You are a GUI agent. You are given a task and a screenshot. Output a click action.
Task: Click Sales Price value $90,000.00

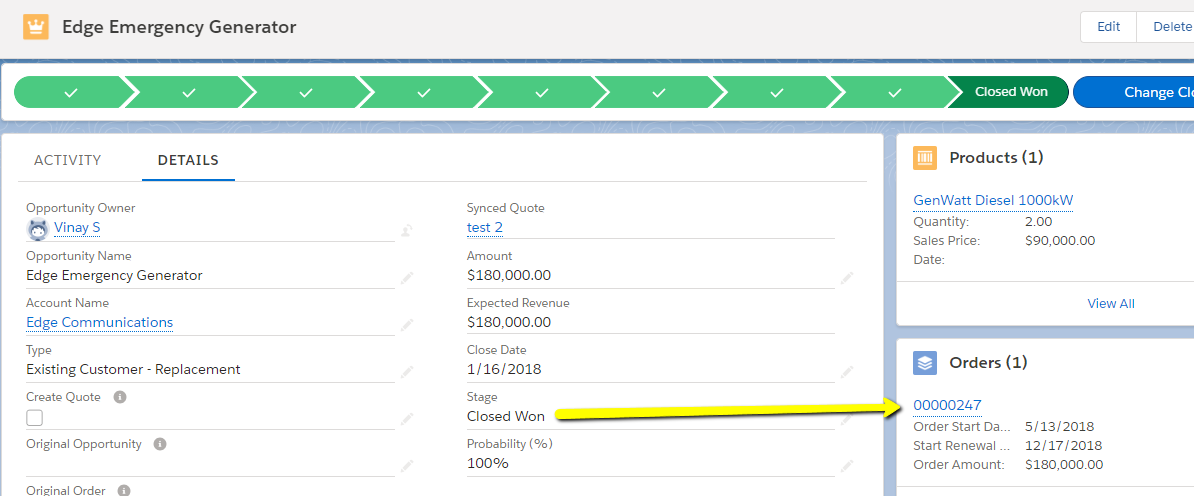[1060, 241]
